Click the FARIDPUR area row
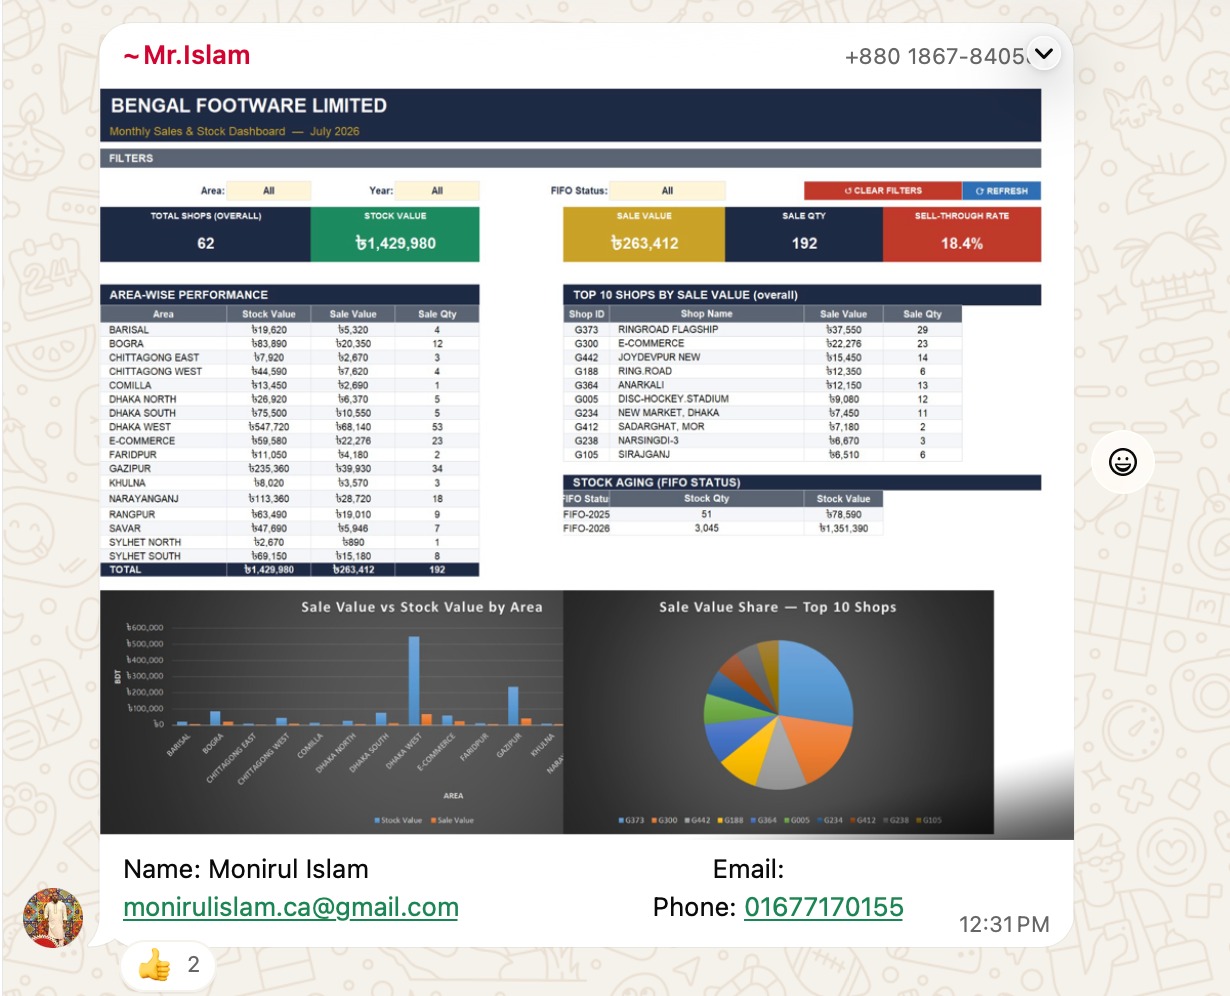This screenshot has height=996, width=1230. point(290,455)
